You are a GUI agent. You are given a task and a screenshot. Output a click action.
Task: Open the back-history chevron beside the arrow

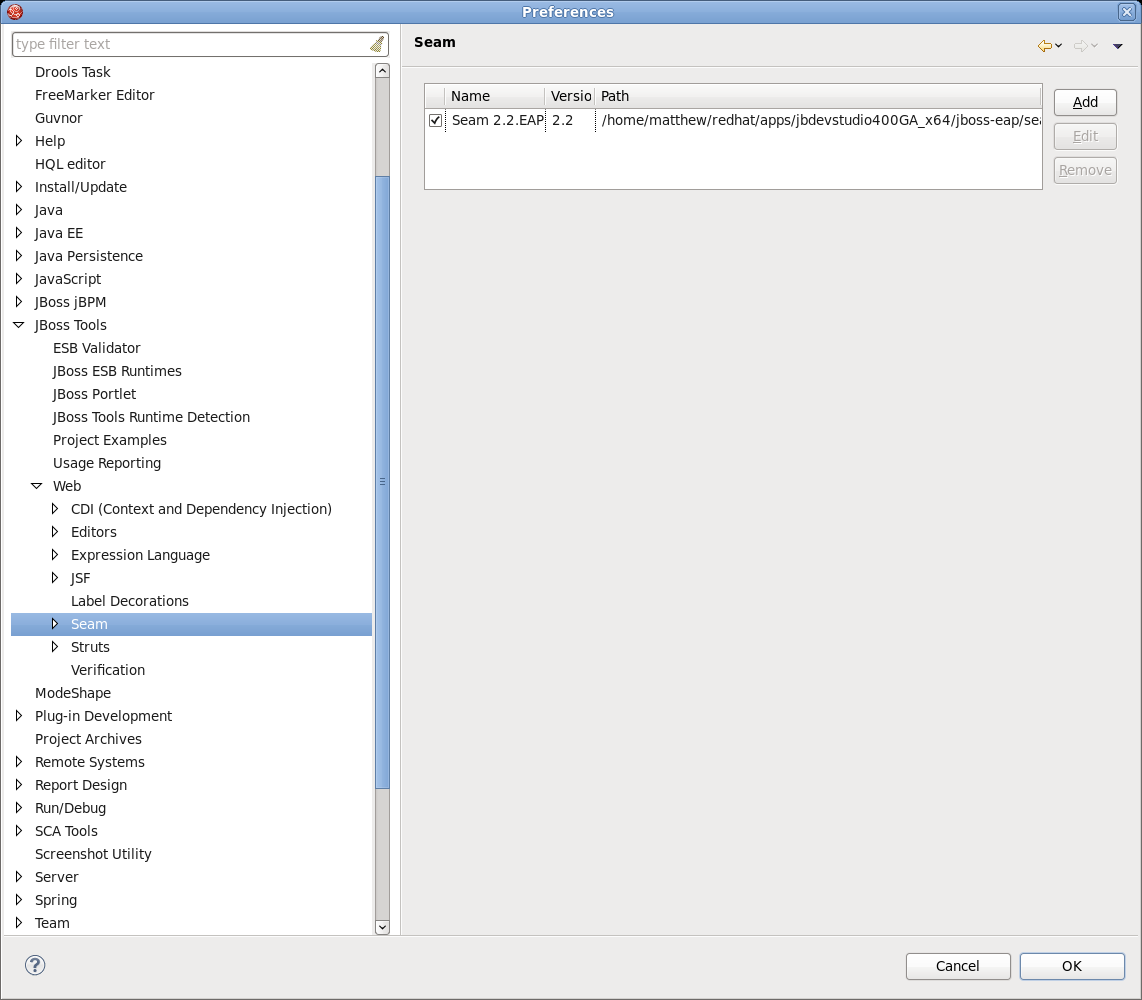[x=1057, y=46]
